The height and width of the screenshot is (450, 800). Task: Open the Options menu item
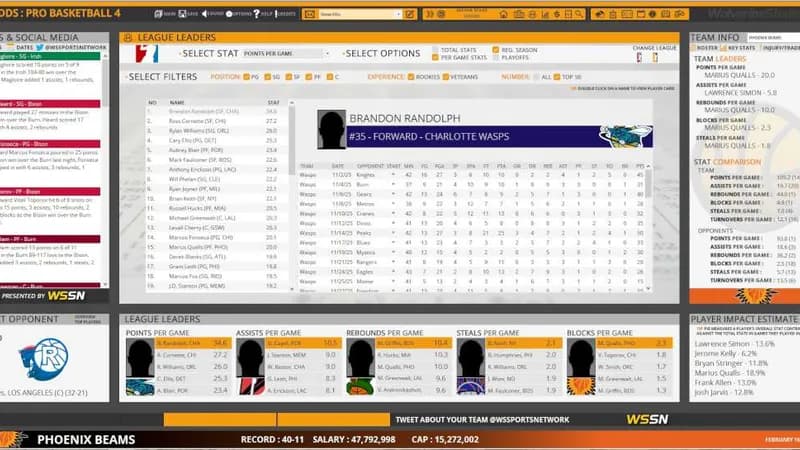(239, 14)
